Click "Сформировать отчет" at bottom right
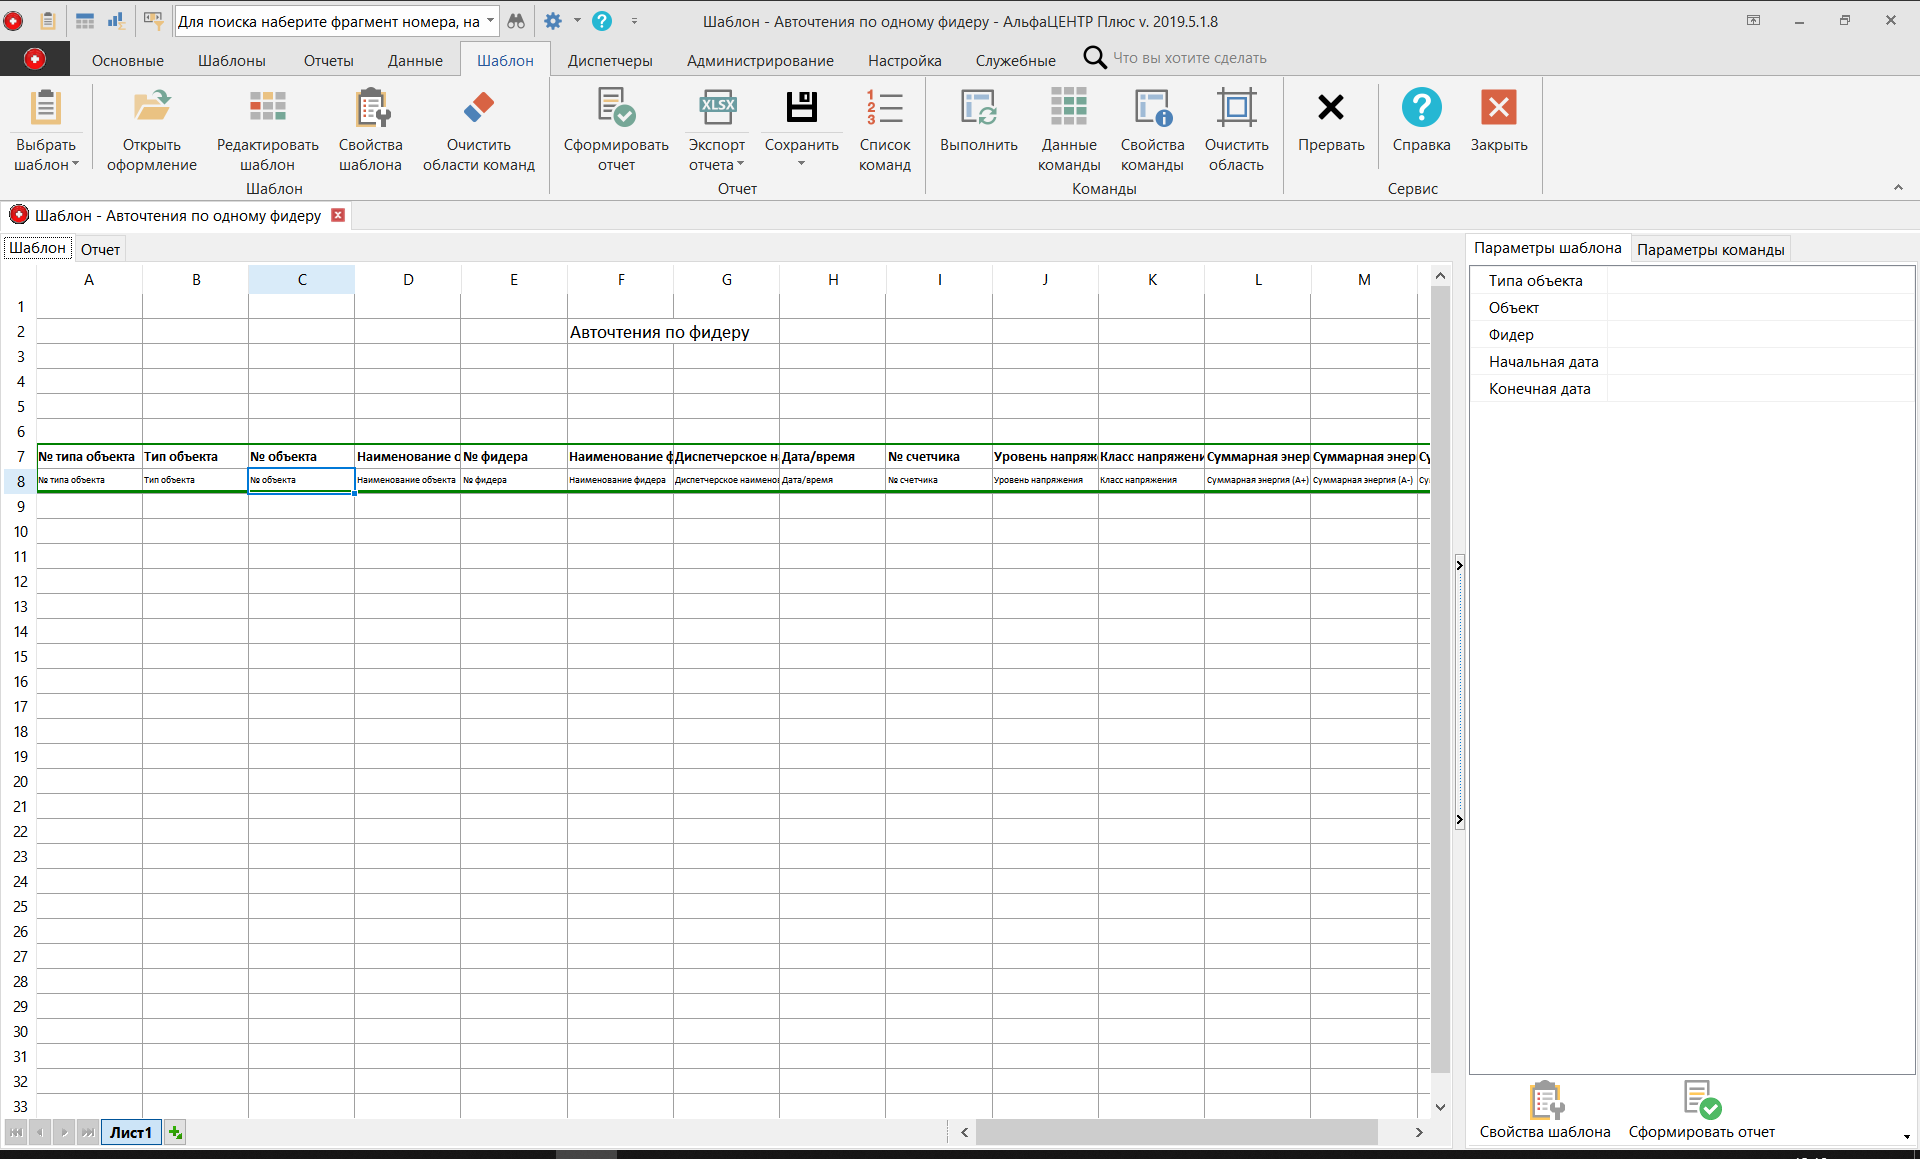The width and height of the screenshot is (1920, 1159). (1701, 1110)
